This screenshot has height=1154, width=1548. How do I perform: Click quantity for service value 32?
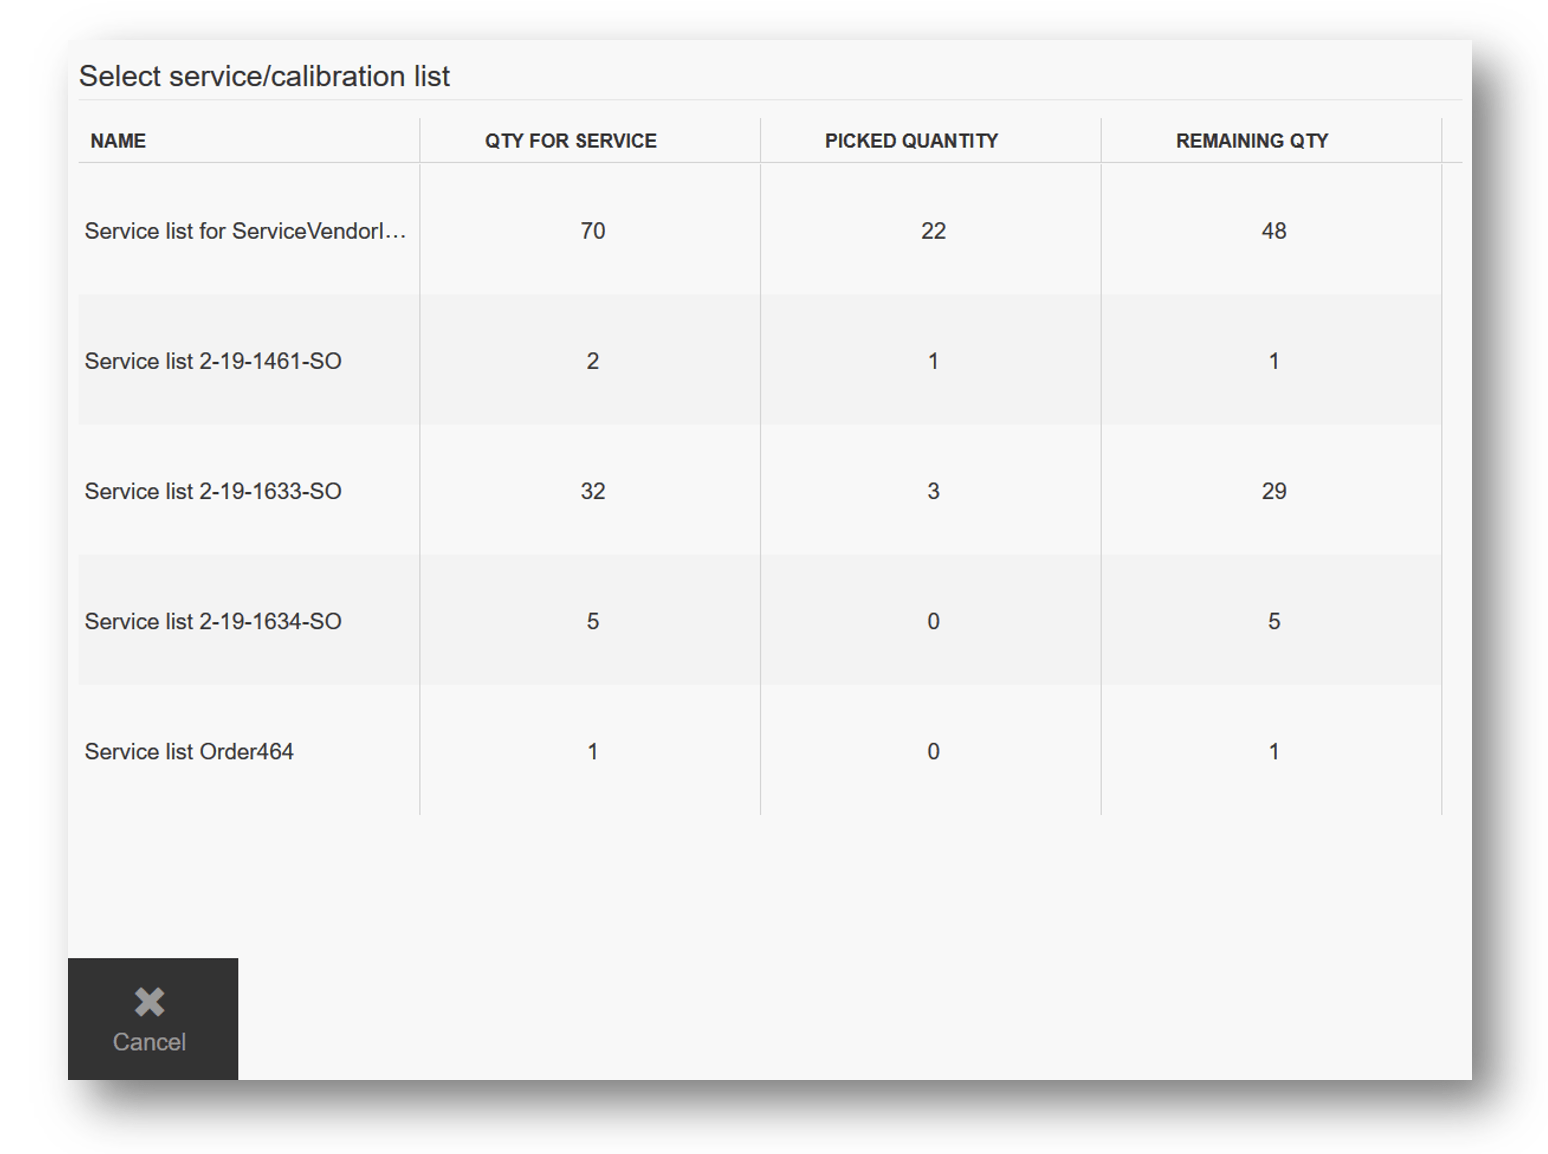pyautogui.click(x=592, y=491)
